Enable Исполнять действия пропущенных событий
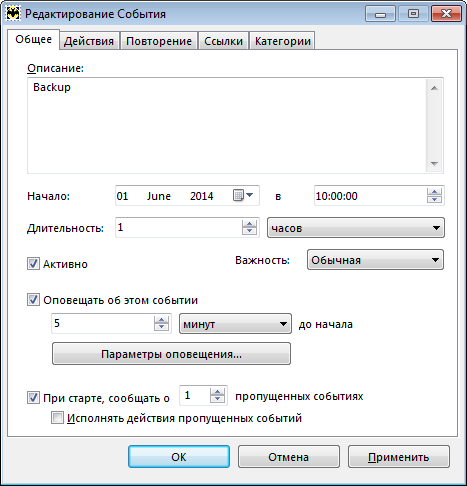 coord(57,418)
